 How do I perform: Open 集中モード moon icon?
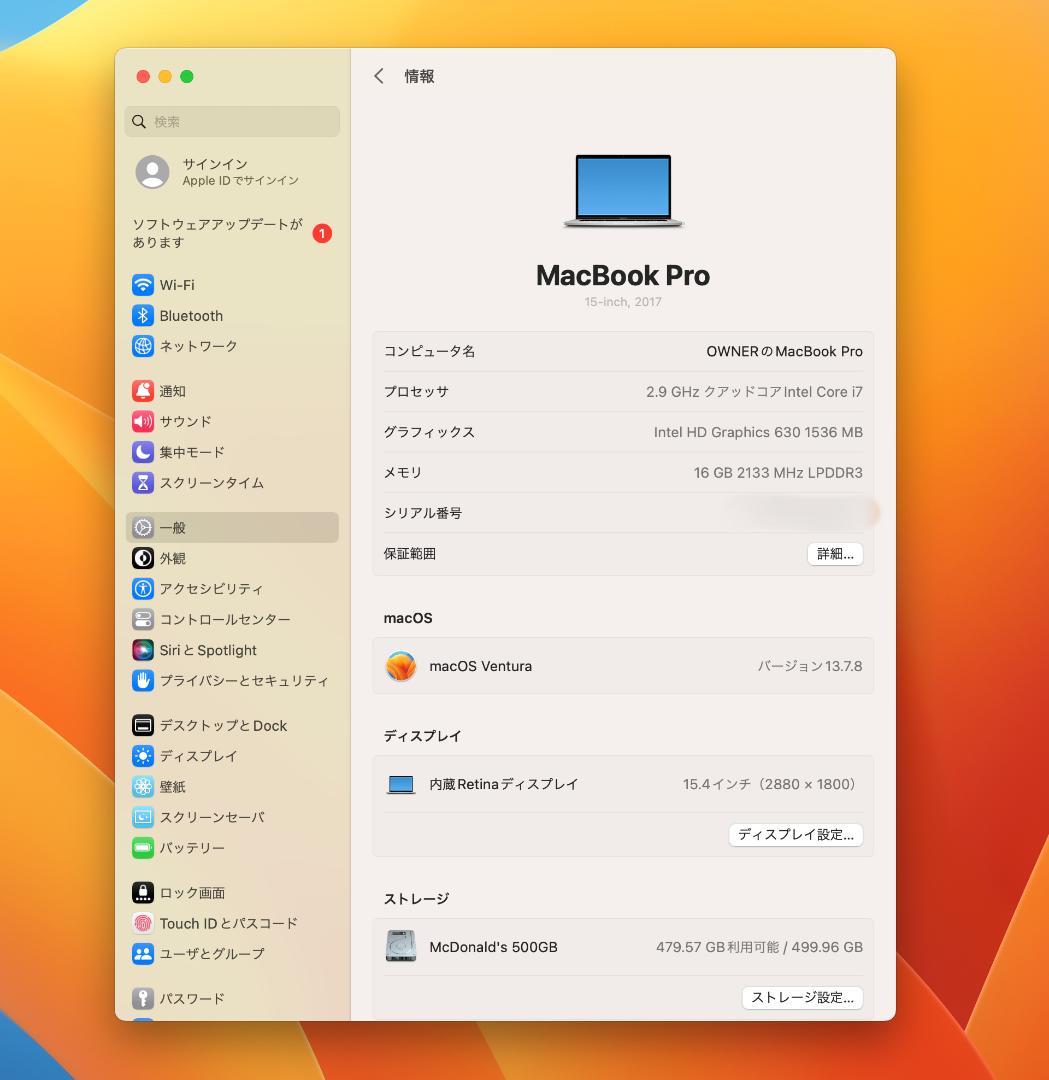tap(143, 452)
